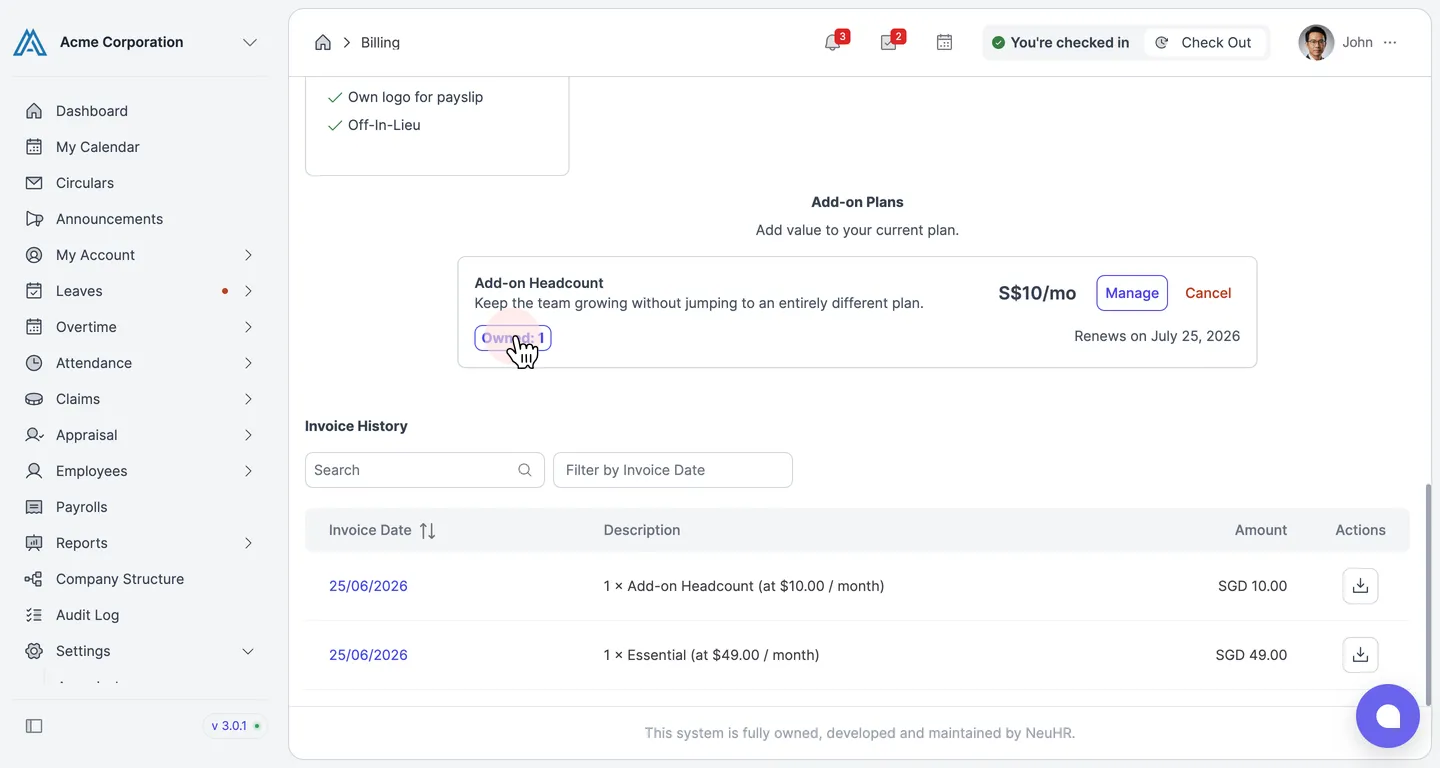Expand the Overtime submenu chevron
Viewport: 1440px width, 768px height.
(x=248, y=327)
